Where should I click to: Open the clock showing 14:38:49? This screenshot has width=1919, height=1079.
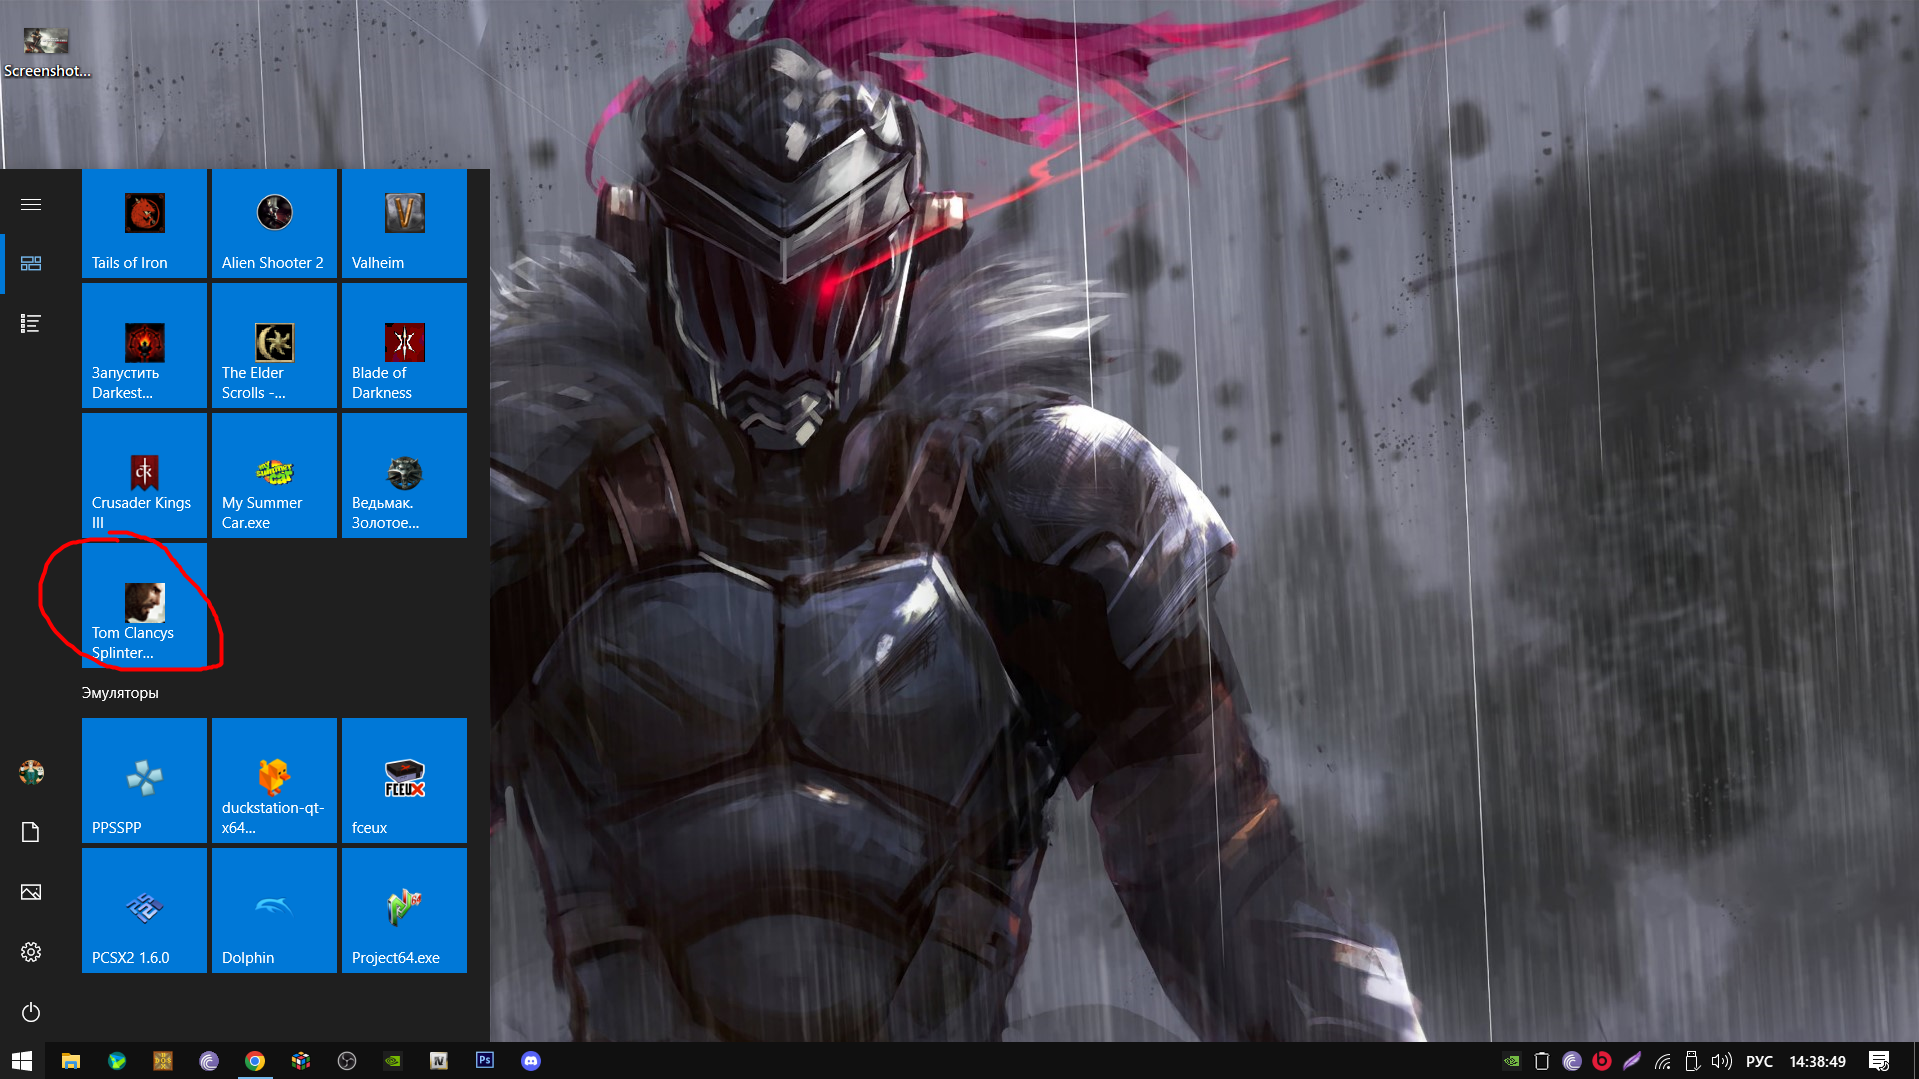point(1817,1061)
